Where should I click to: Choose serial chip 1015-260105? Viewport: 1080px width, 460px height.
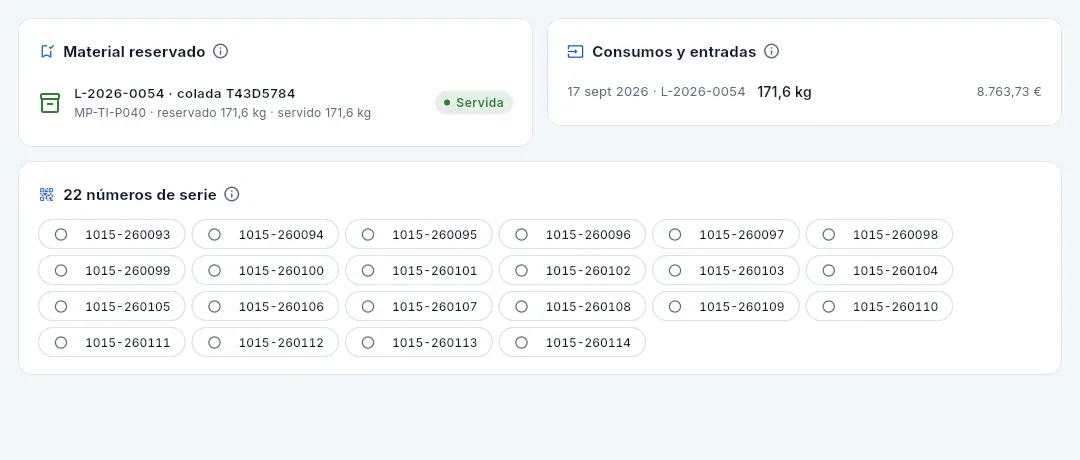[112, 306]
